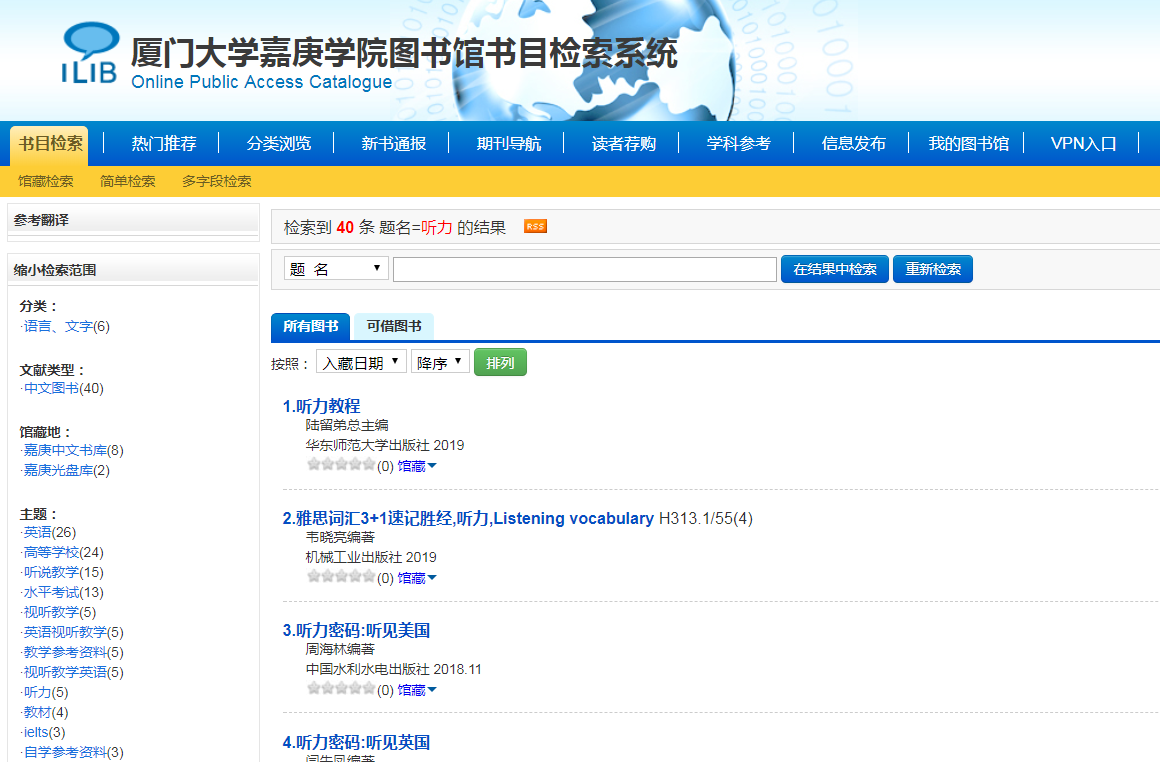This screenshot has width=1160, height=762.
Task: Click the search keyword input box
Action: tap(584, 270)
